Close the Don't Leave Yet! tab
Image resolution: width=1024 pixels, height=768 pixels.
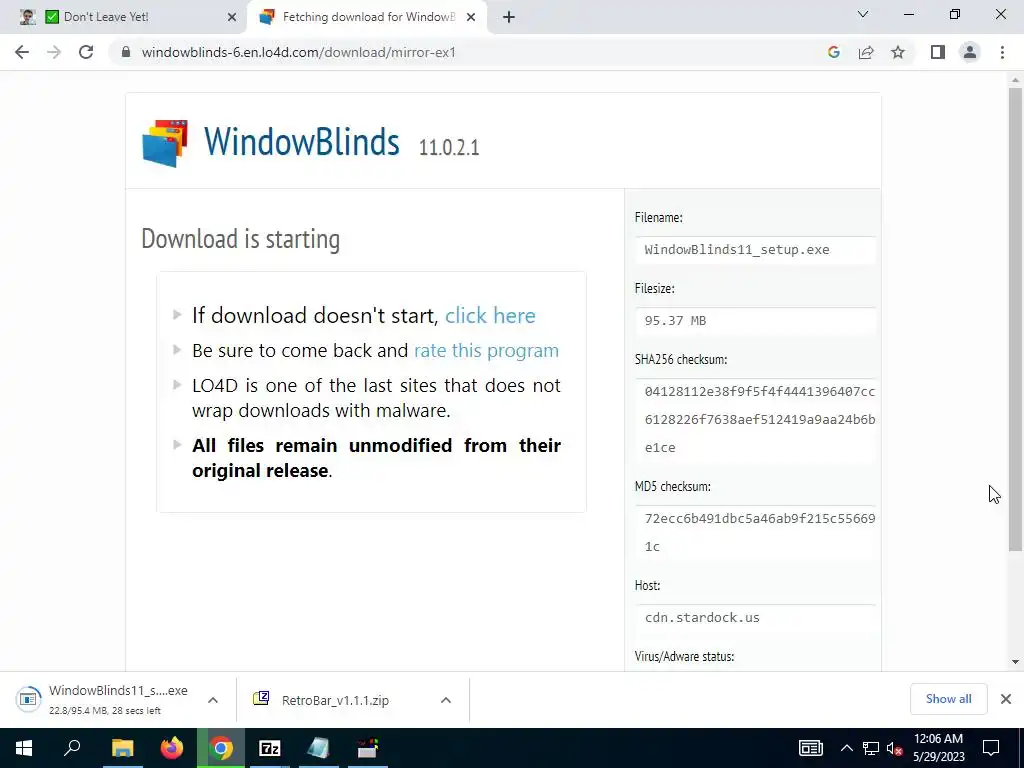tap(232, 18)
